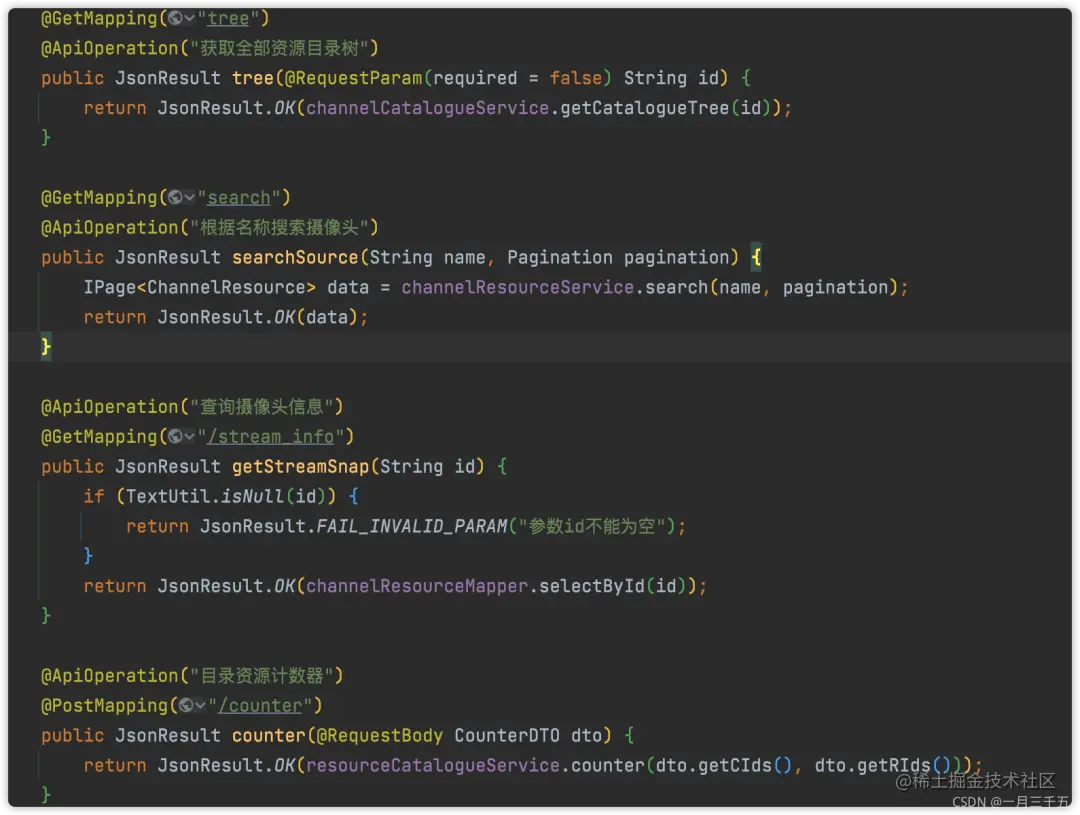Click the globe icon next to "tree" mapping
Viewport: 1080px width, 815px height.
point(175,19)
